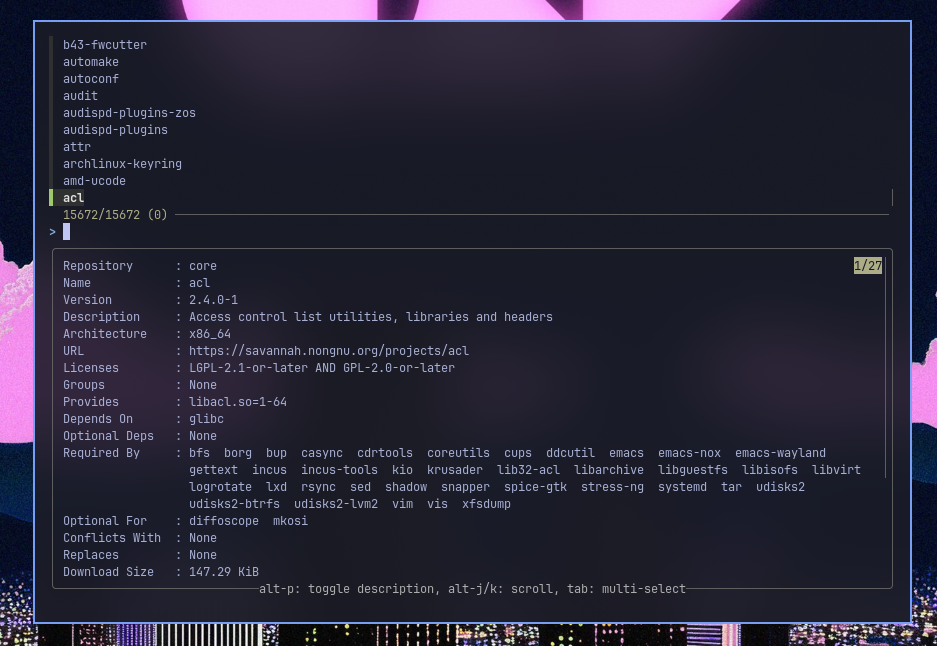The width and height of the screenshot is (937, 646).
Task: Click the stress-ng entry in Required By
Action: 613,487
